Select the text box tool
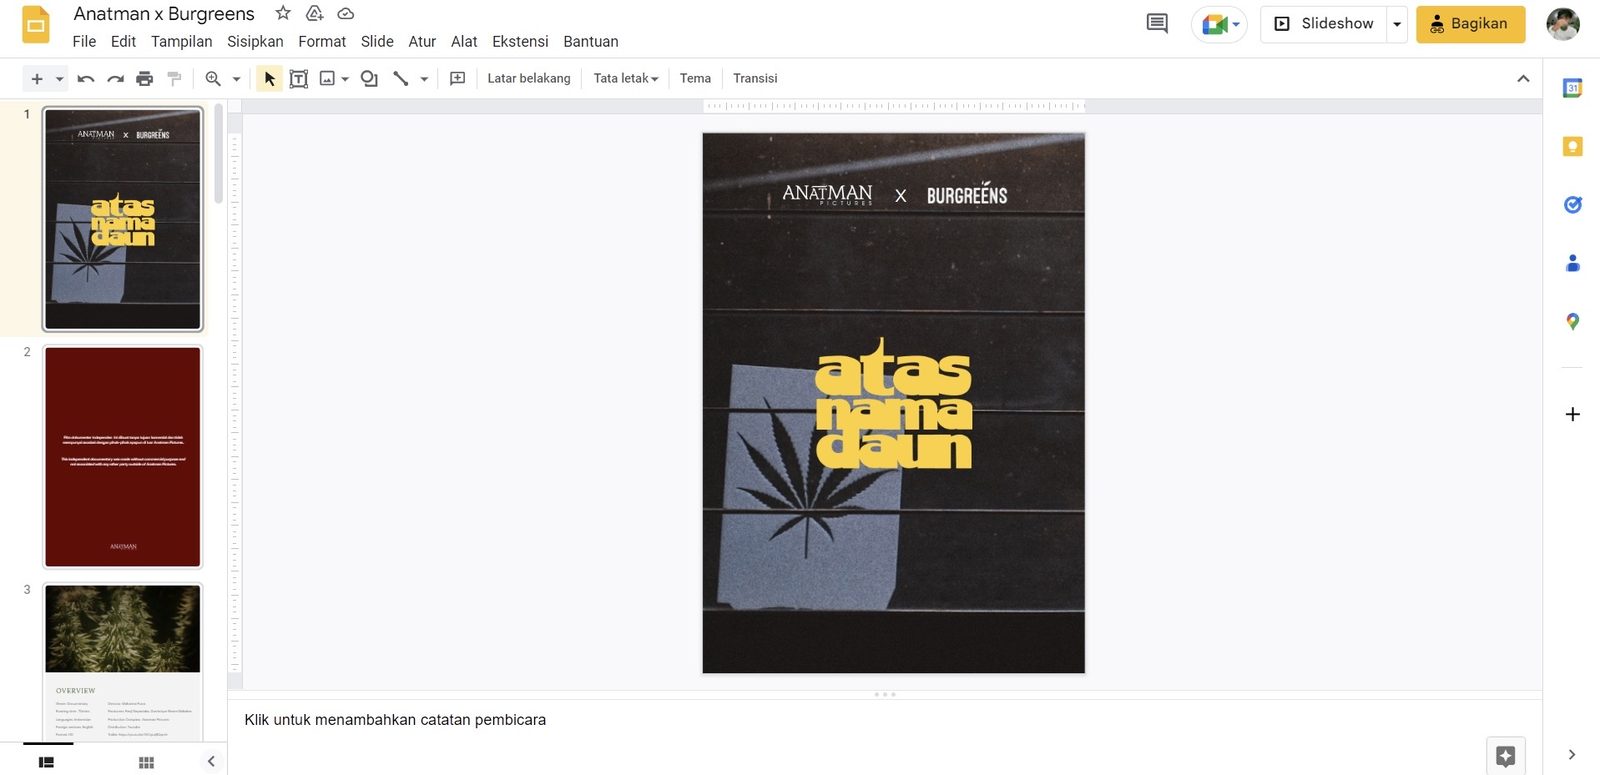Viewport: 1600px width, 775px height. pos(299,79)
